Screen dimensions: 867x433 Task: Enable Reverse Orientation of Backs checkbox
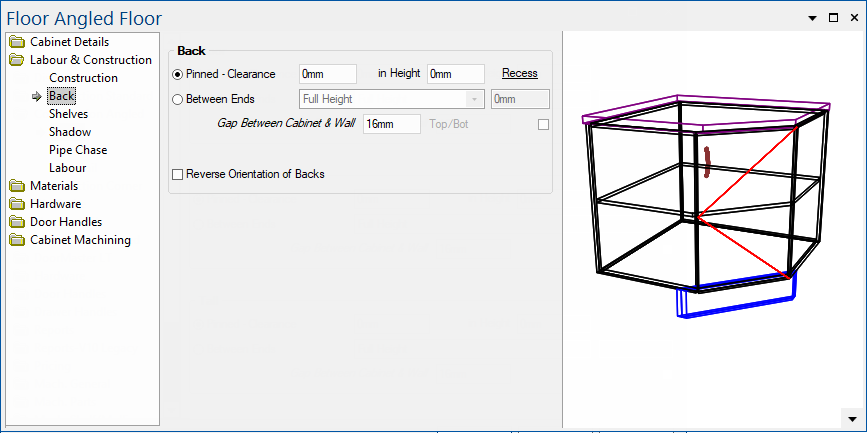coord(178,174)
